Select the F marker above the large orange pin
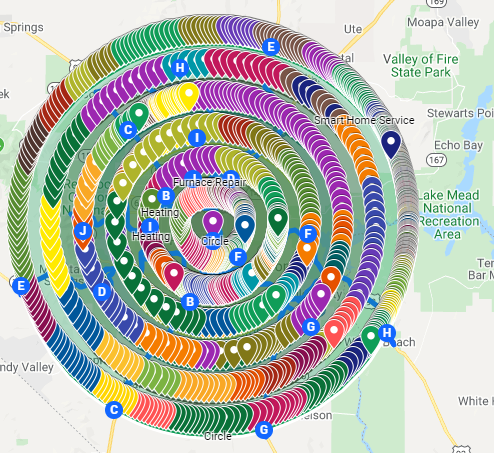The image size is (494, 453). [x=308, y=234]
